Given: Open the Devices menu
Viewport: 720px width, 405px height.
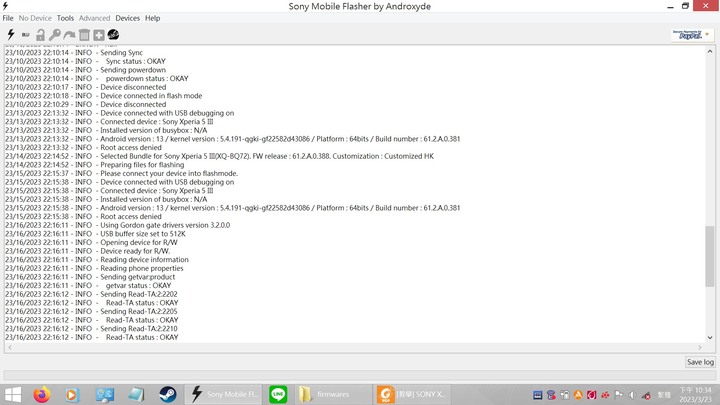Looking at the screenshot, I should pyautogui.click(x=127, y=18).
